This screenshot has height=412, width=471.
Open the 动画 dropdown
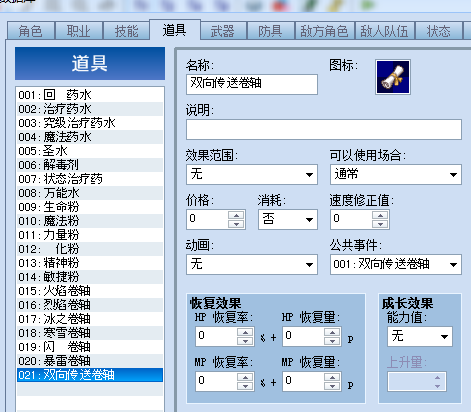point(252,264)
